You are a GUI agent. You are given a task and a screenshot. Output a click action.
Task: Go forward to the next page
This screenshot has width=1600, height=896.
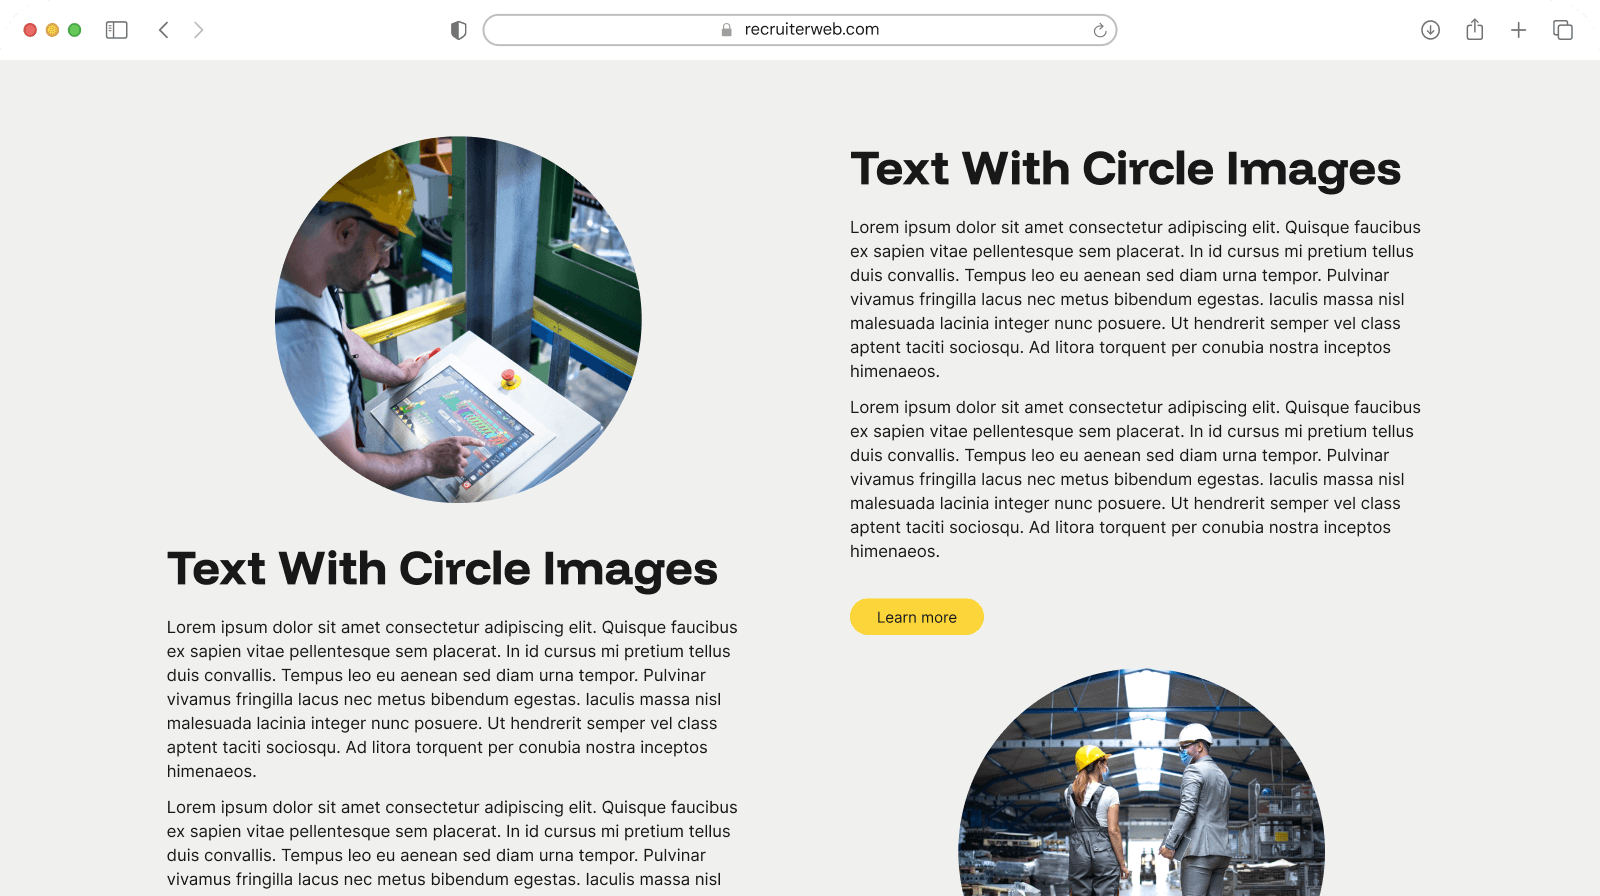pyautogui.click(x=198, y=30)
